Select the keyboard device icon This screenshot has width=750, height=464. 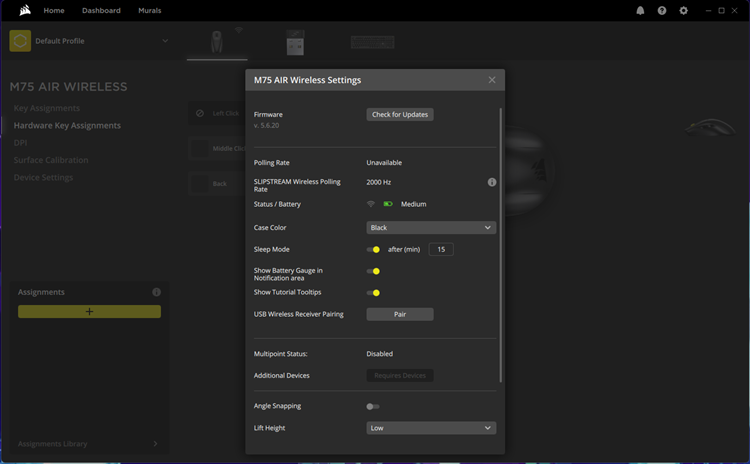tap(372, 43)
